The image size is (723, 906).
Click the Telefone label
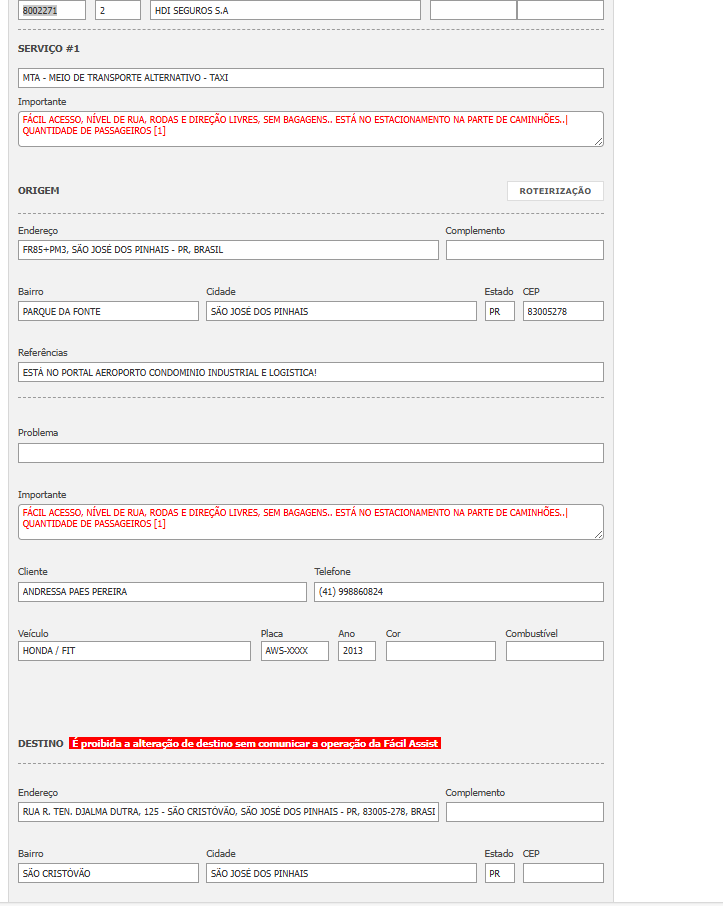pyautogui.click(x=332, y=571)
